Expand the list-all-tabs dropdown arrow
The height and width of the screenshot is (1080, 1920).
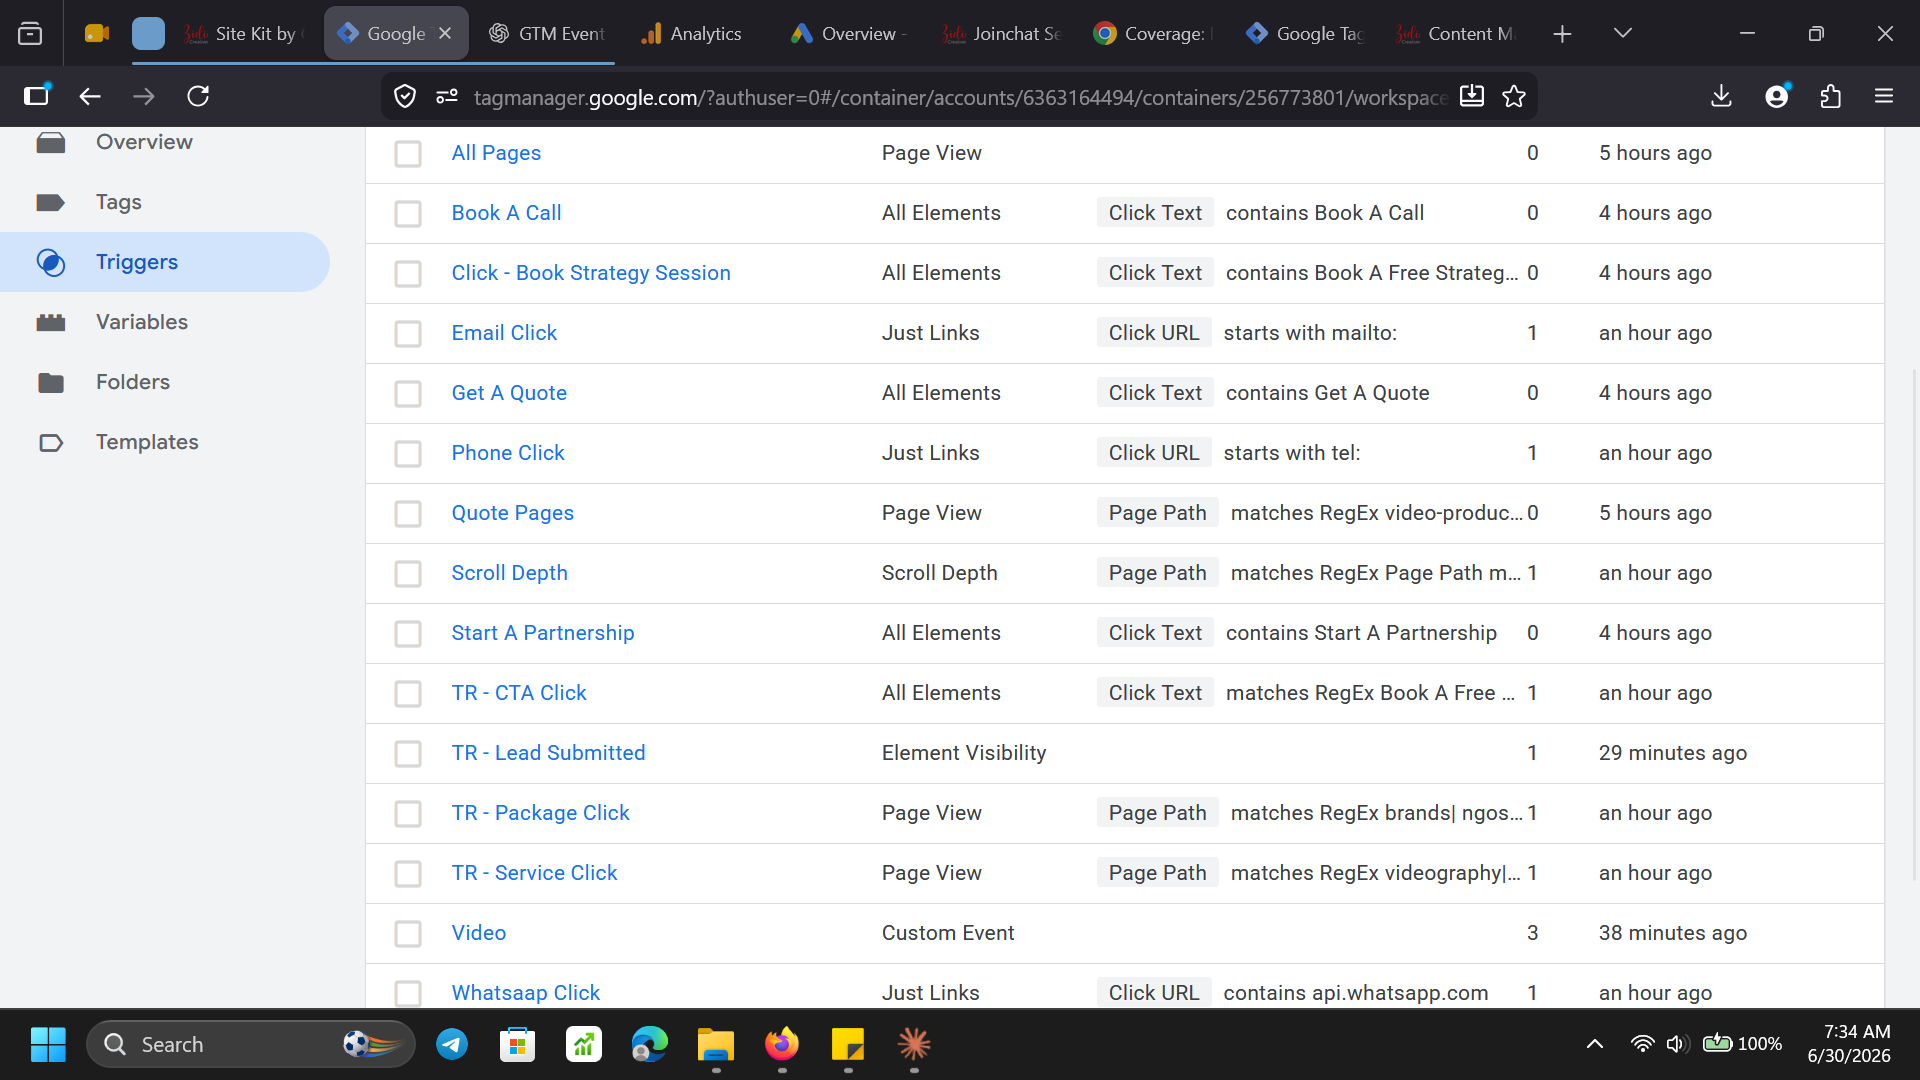pyautogui.click(x=1623, y=34)
